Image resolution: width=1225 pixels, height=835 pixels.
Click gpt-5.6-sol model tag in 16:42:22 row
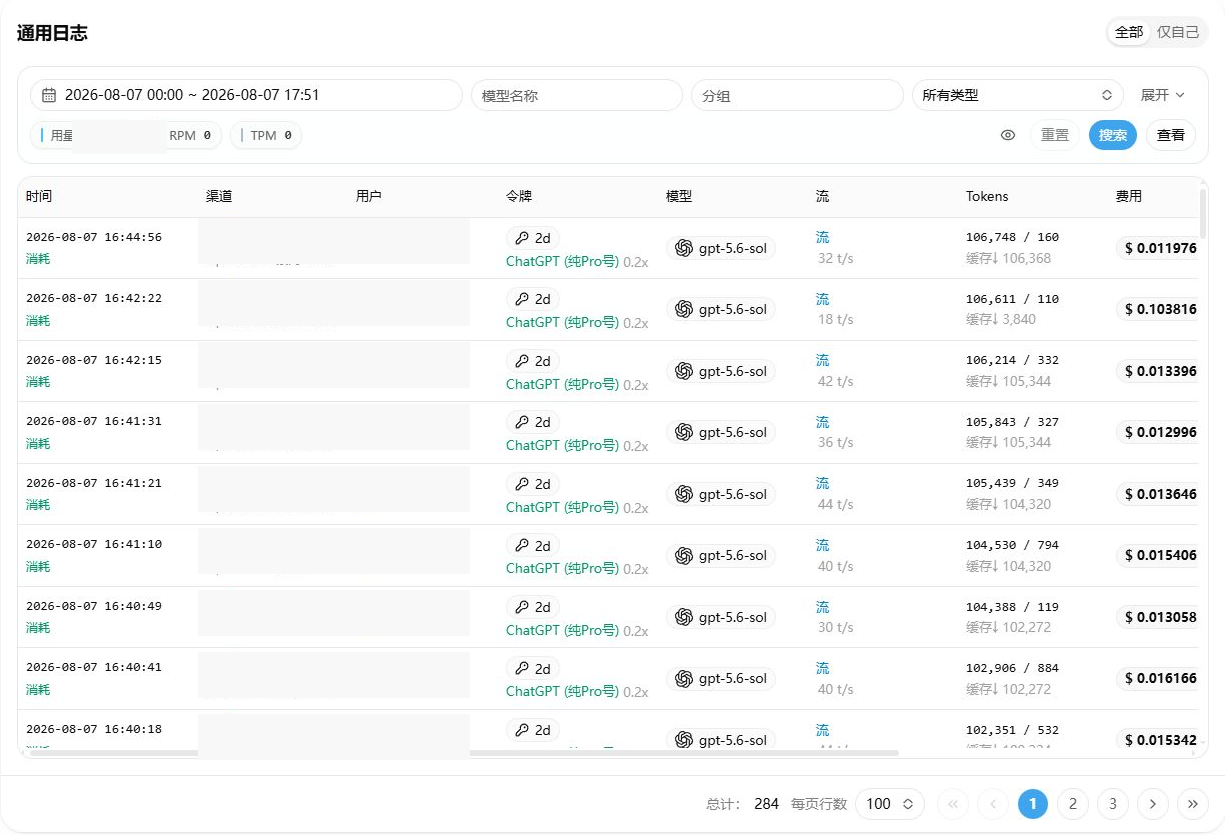point(721,309)
